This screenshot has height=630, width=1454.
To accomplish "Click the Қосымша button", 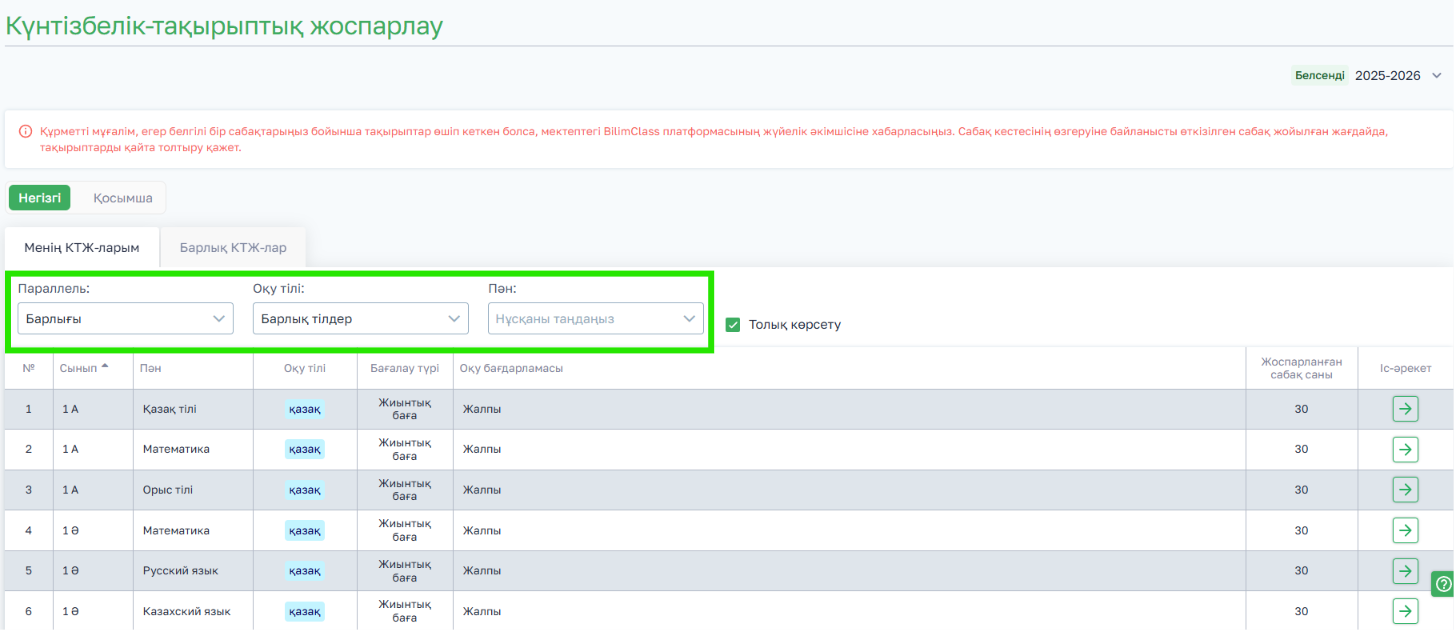I will point(123,198).
